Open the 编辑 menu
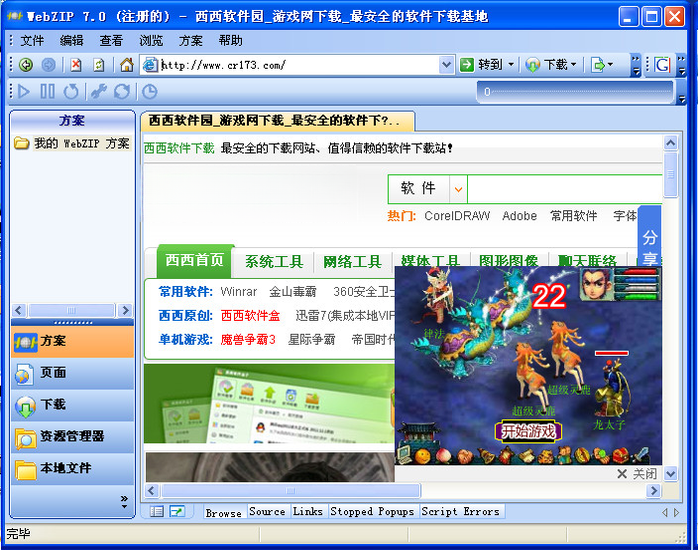 pyautogui.click(x=72, y=40)
